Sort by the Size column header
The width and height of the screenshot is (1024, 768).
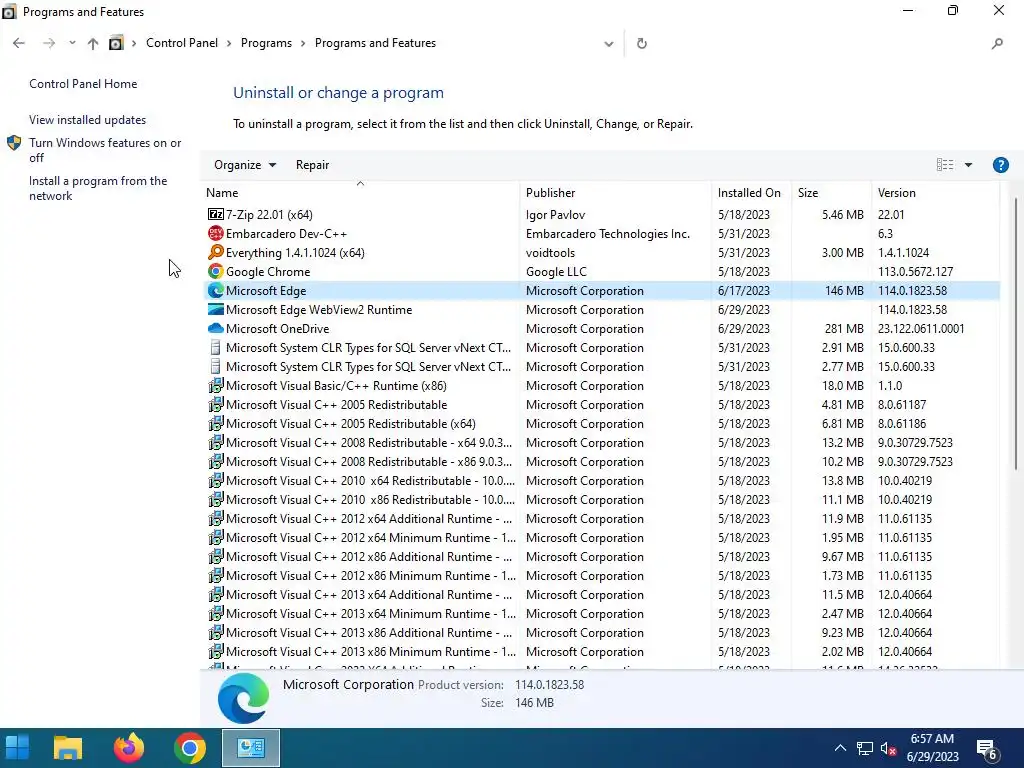click(x=831, y=193)
